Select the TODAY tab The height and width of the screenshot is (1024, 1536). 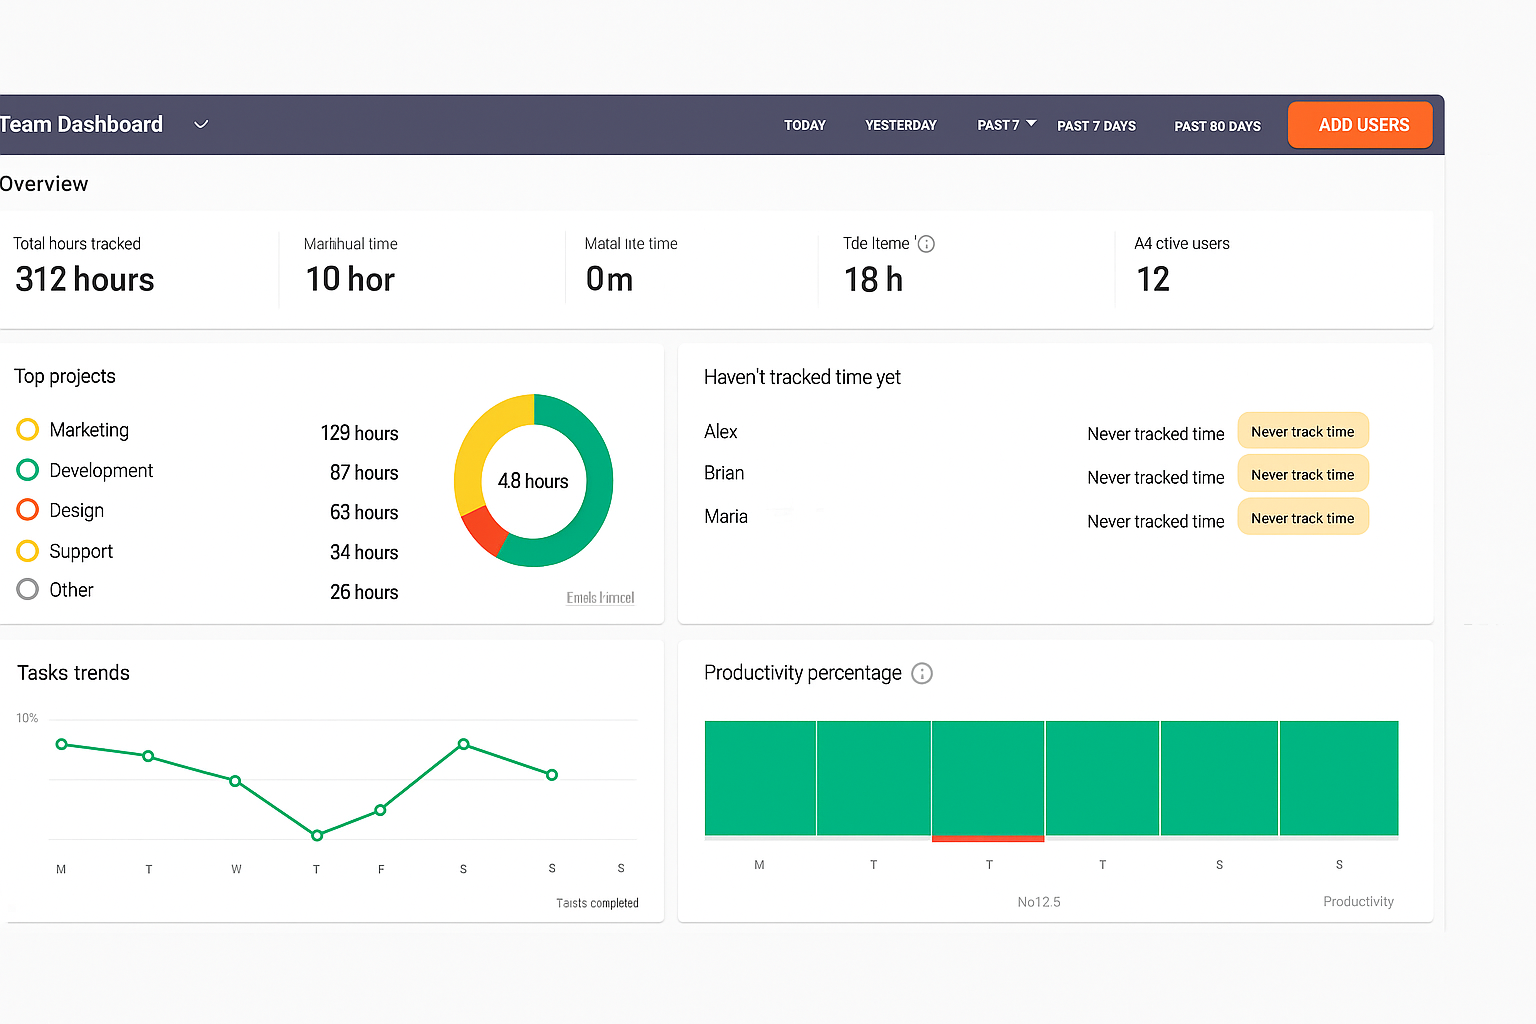pos(804,125)
